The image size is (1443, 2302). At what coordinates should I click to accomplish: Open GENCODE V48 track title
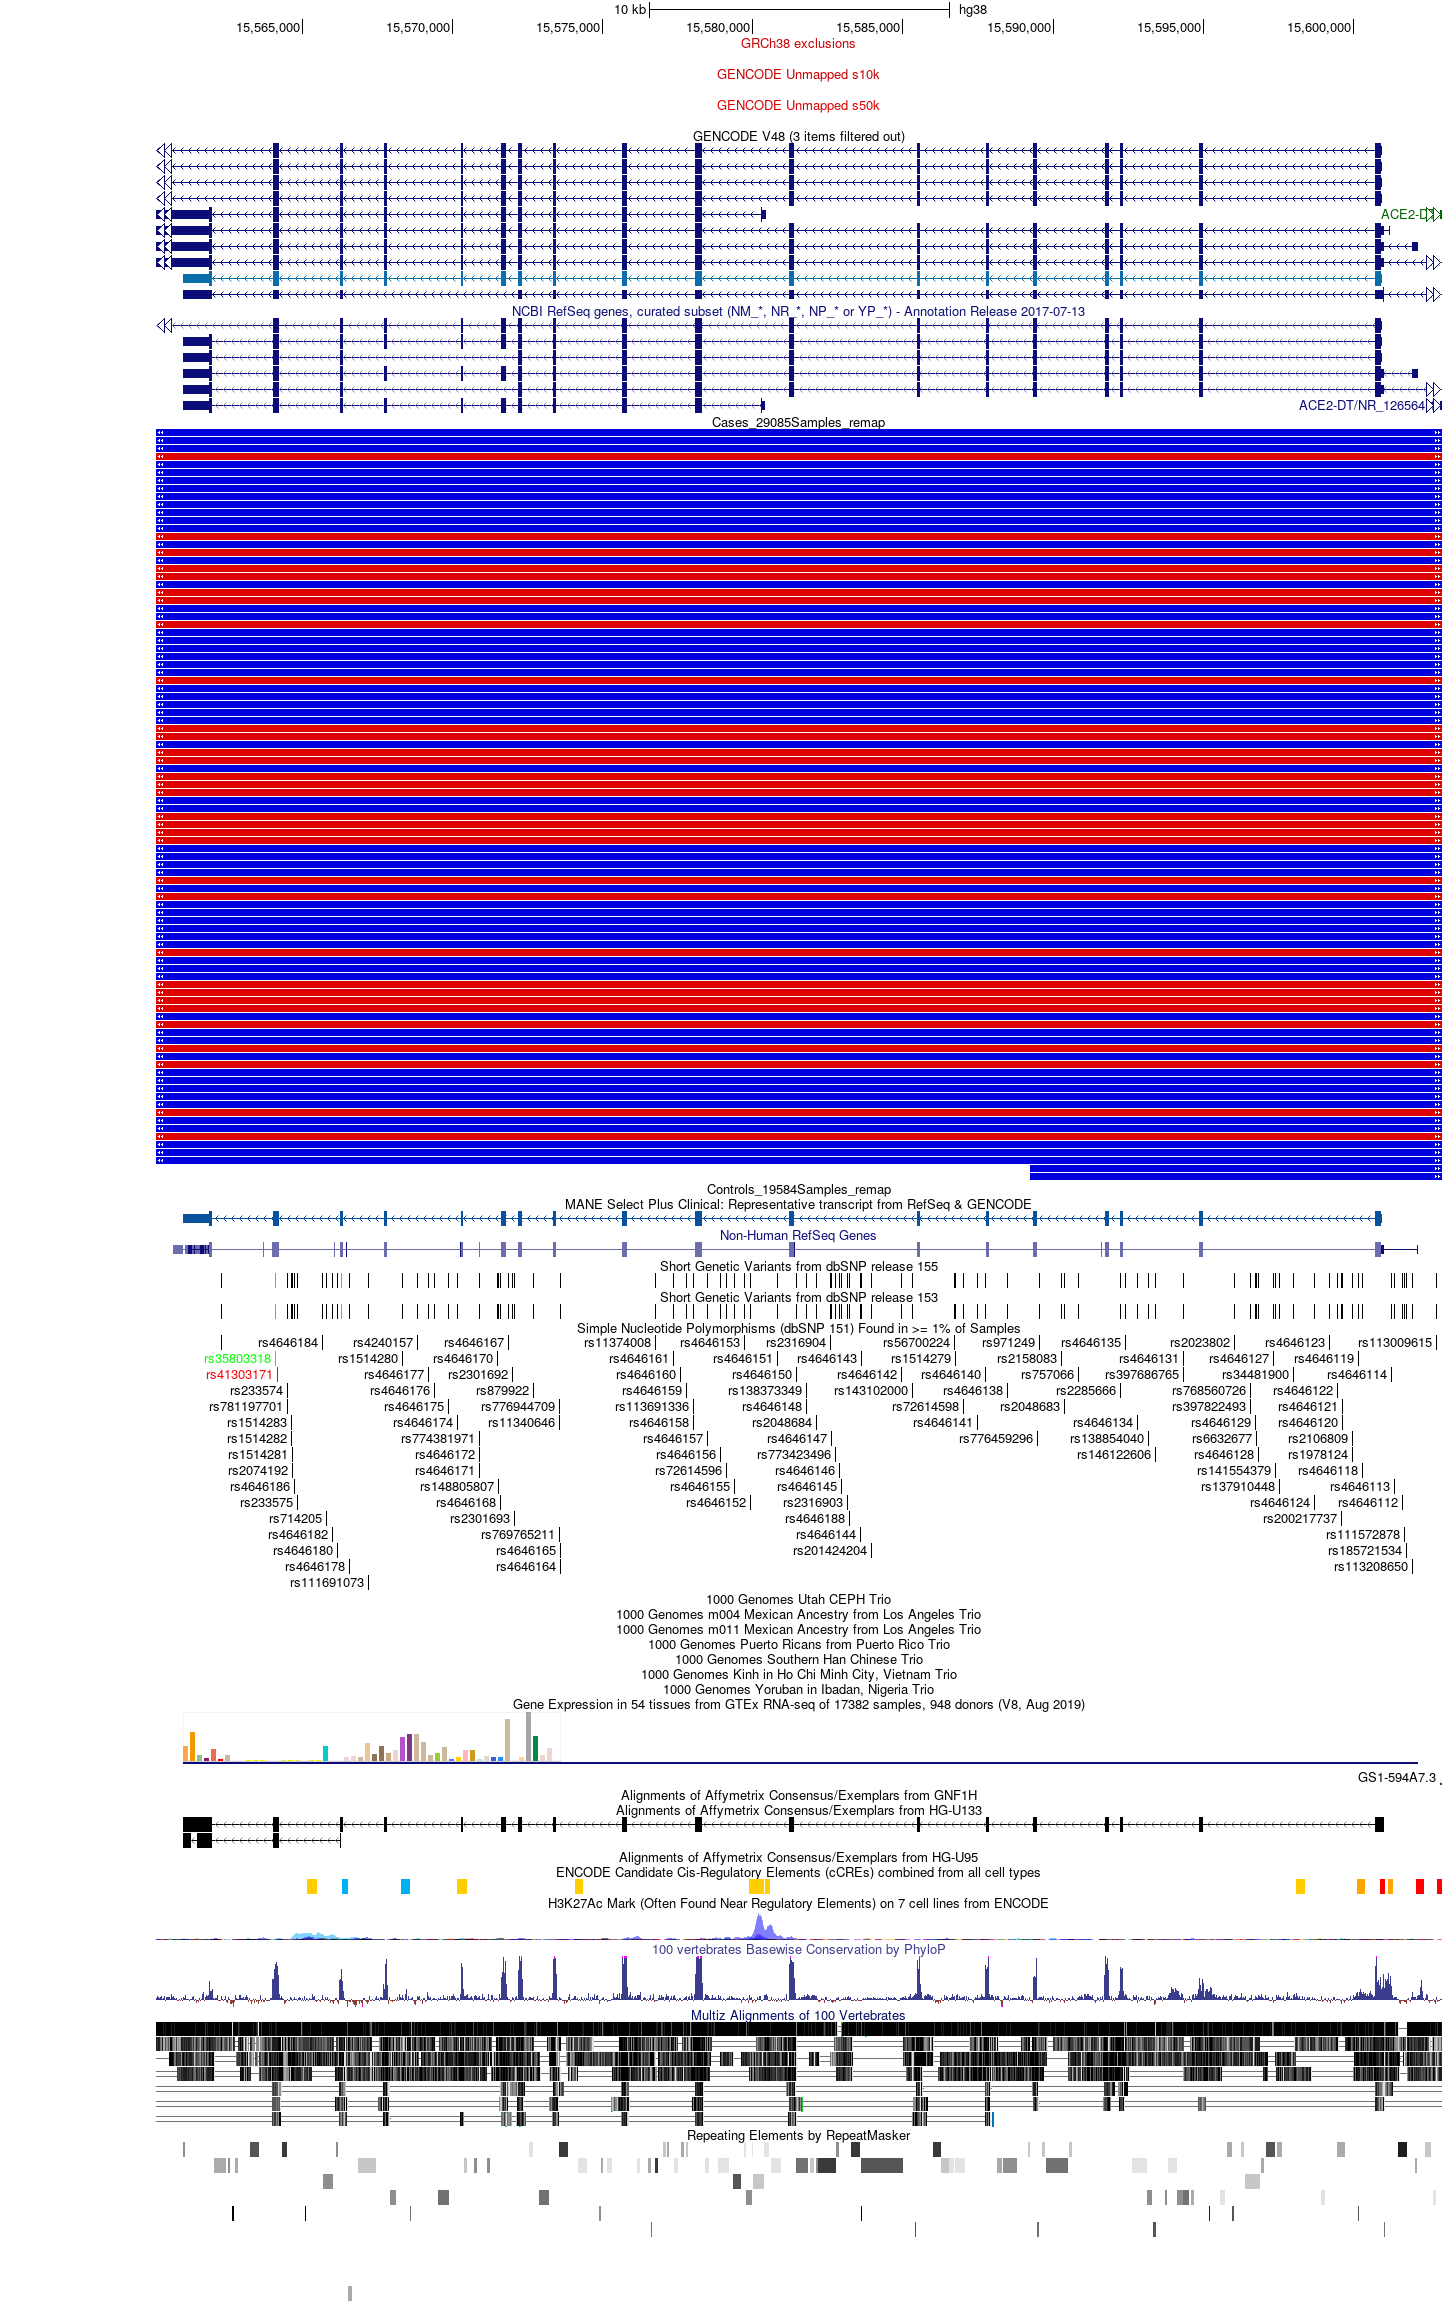pyautogui.click(x=797, y=136)
